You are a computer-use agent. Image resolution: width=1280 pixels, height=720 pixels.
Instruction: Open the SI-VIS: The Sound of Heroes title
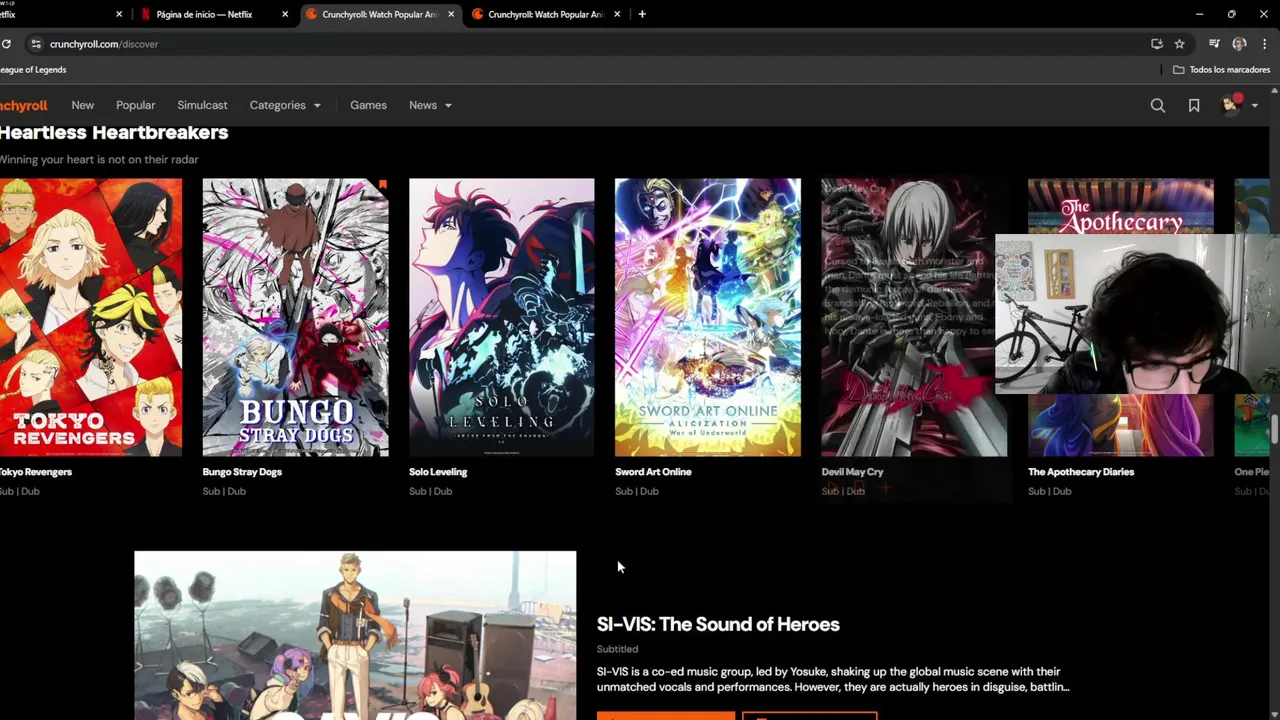coord(718,624)
